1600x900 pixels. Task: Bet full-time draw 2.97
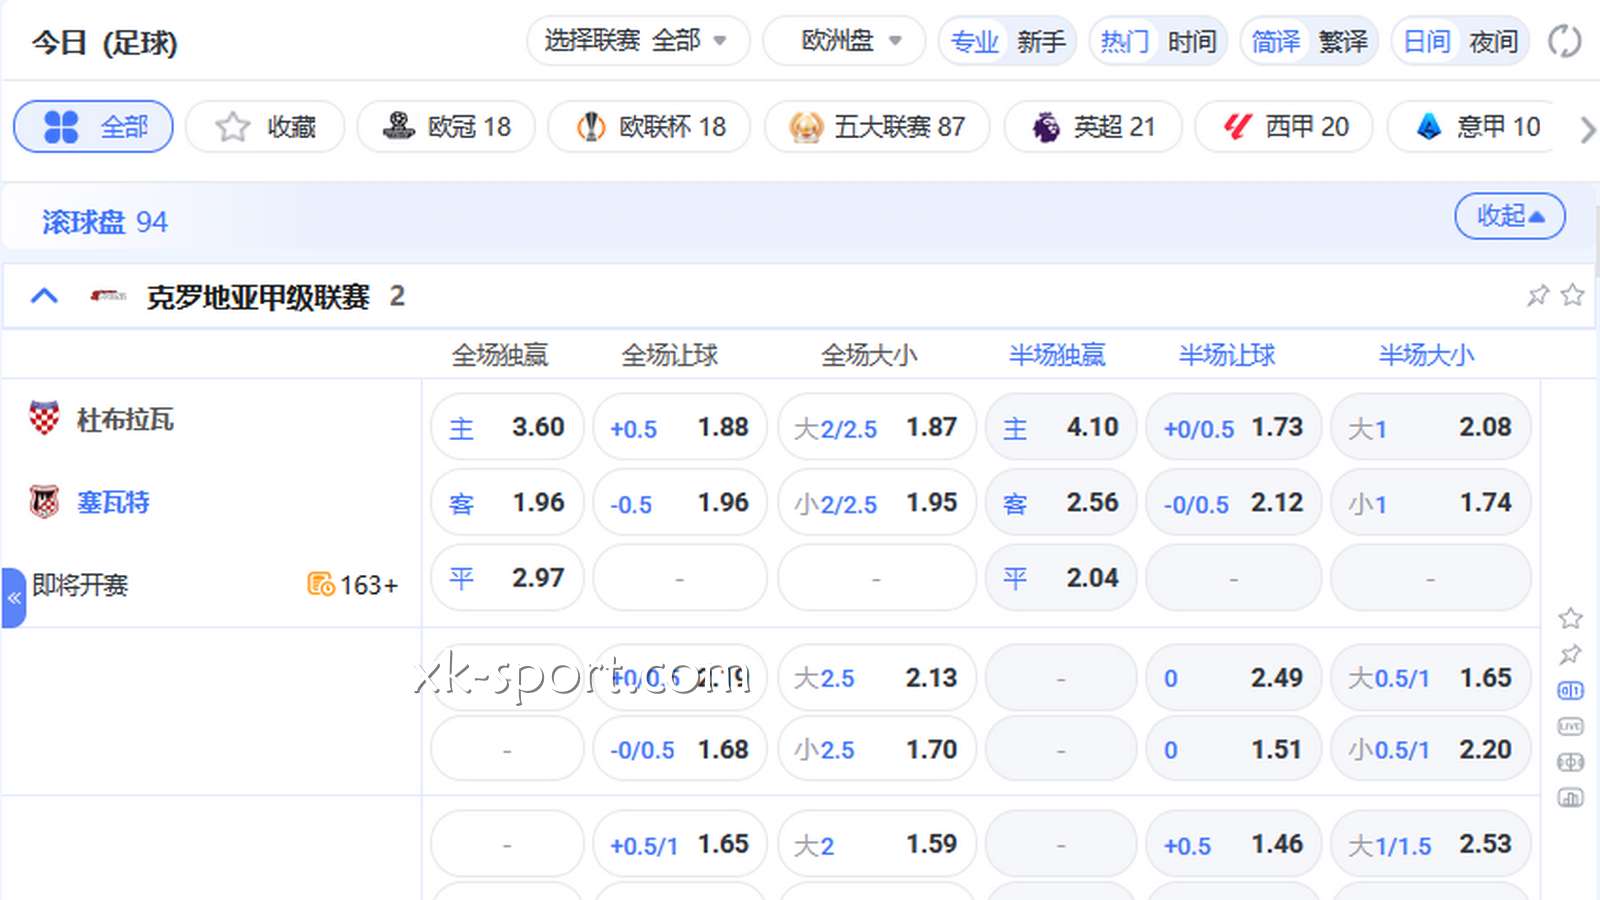point(507,577)
